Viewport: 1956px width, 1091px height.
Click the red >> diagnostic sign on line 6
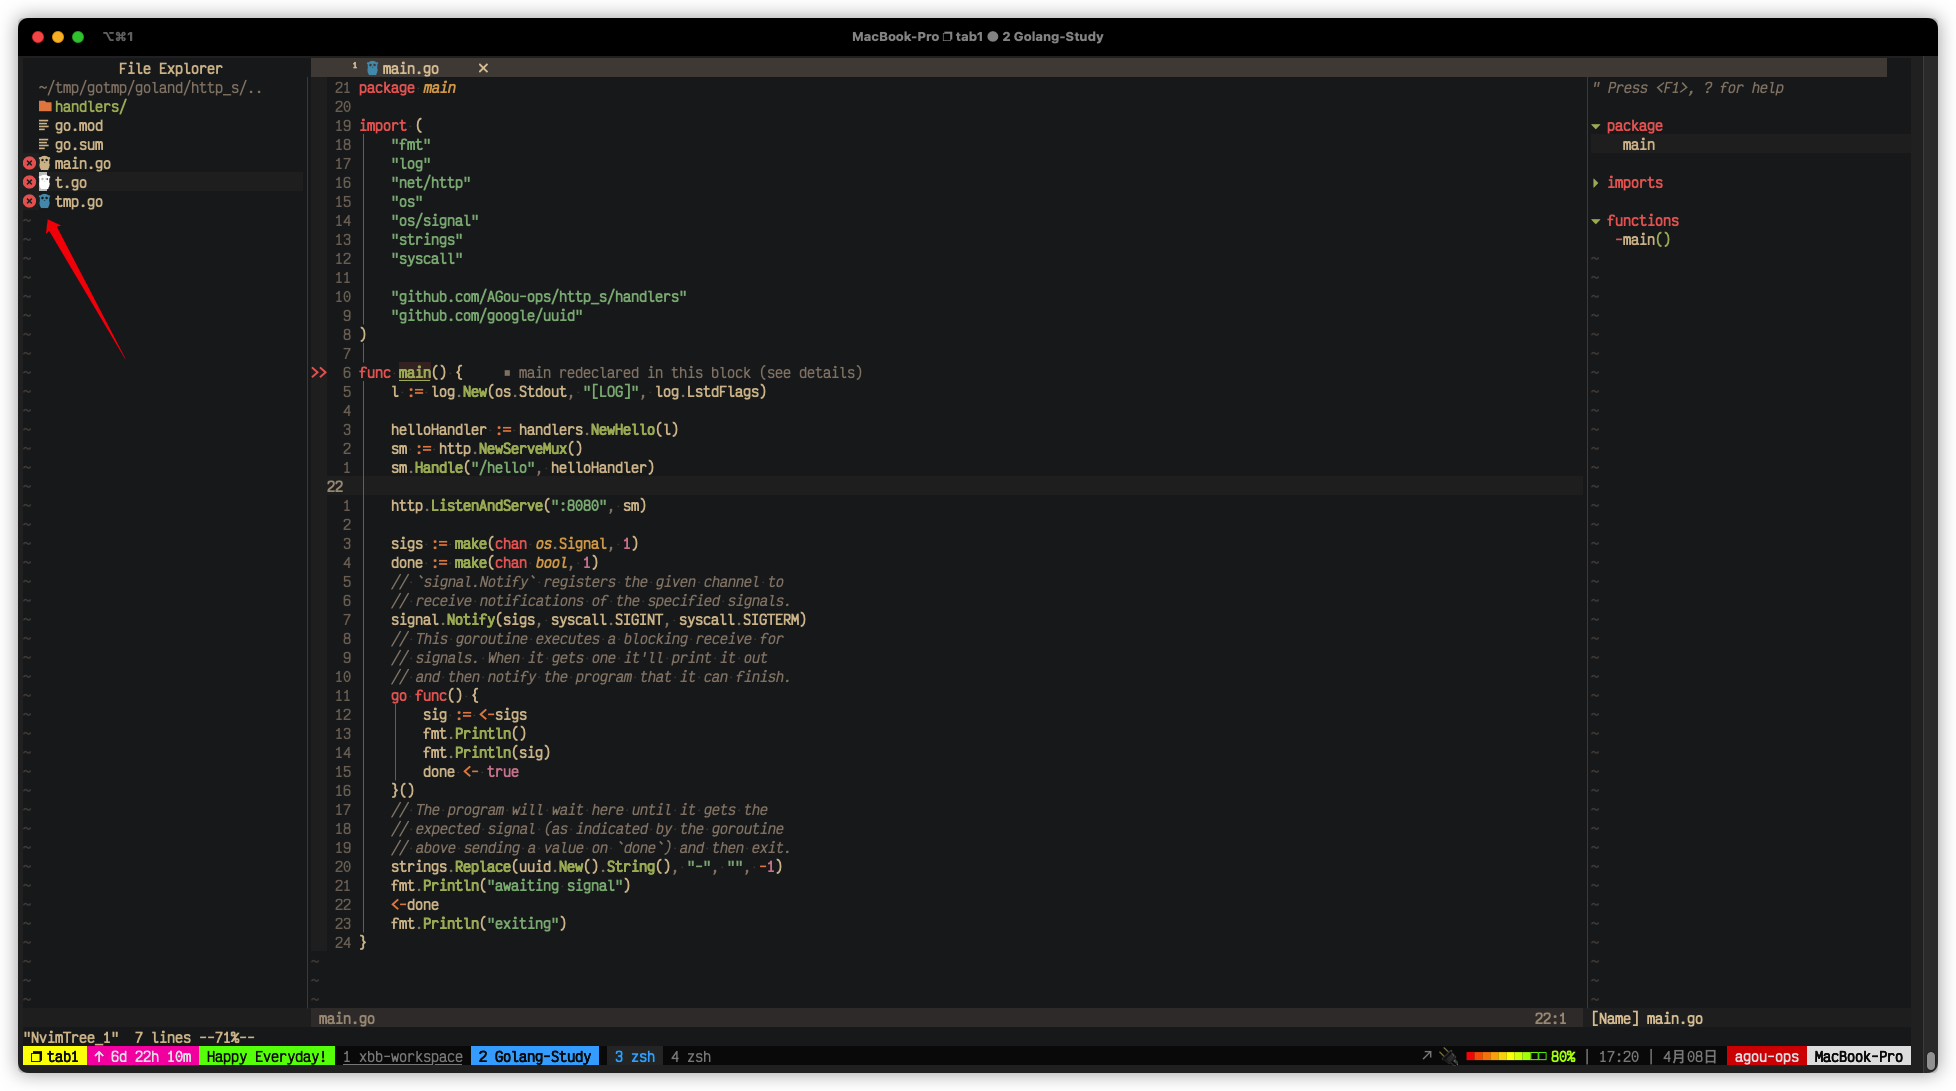pyautogui.click(x=320, y=372)
